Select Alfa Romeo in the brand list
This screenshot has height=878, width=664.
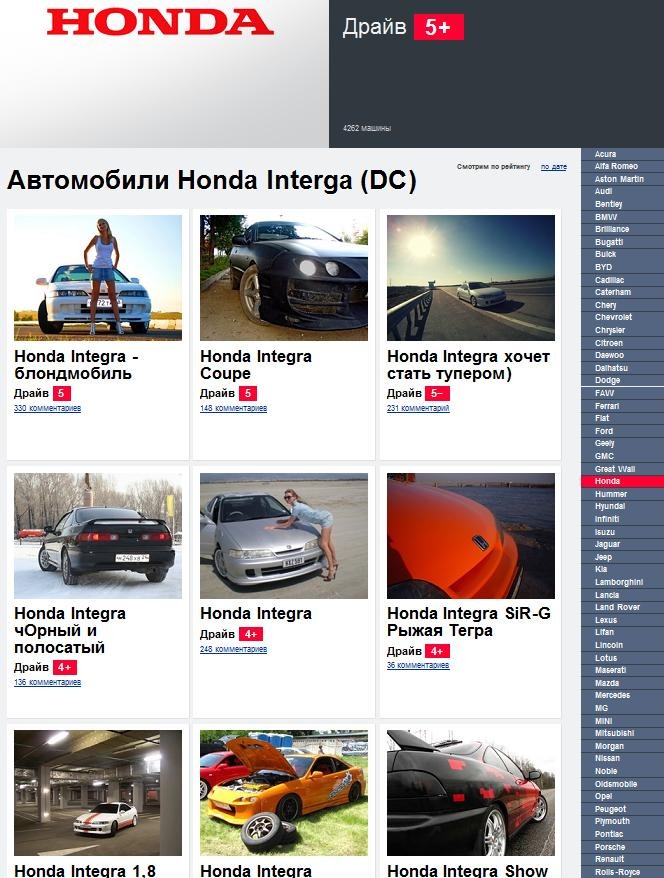click(x=616, y=166)
